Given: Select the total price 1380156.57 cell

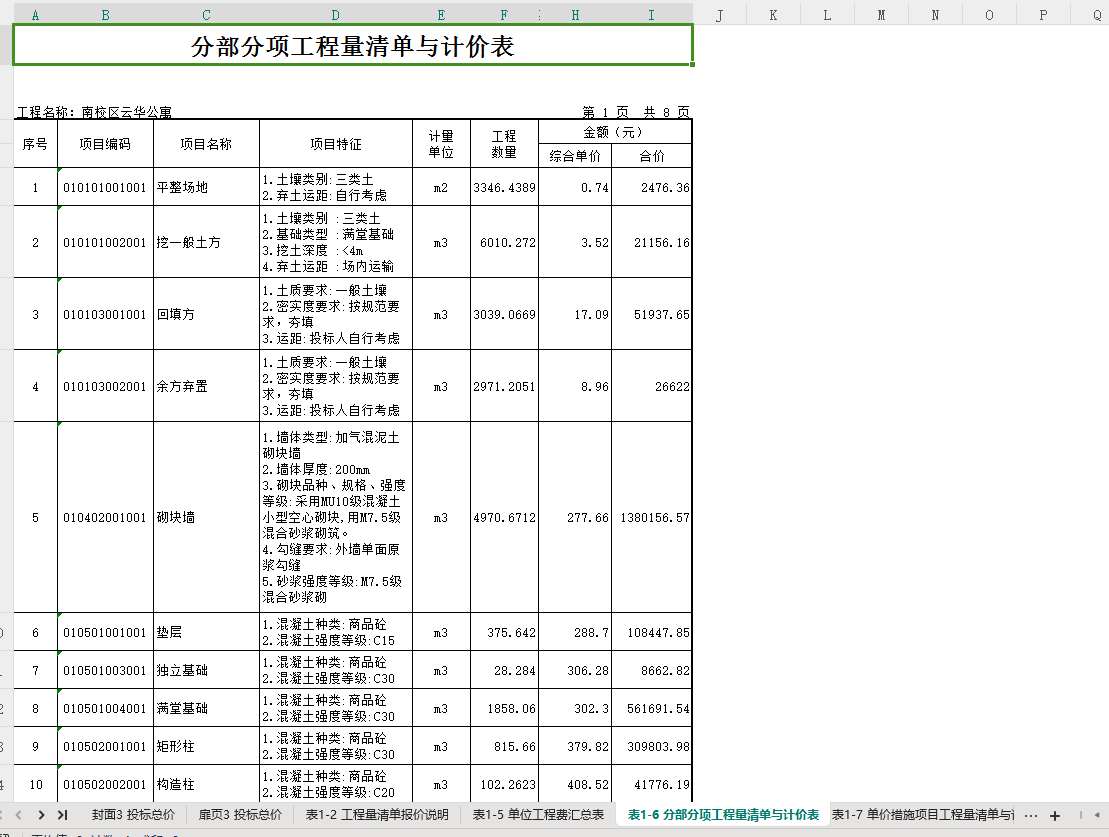Looking at the screenshot, I should pyautogui.click(x=651, y=517).
